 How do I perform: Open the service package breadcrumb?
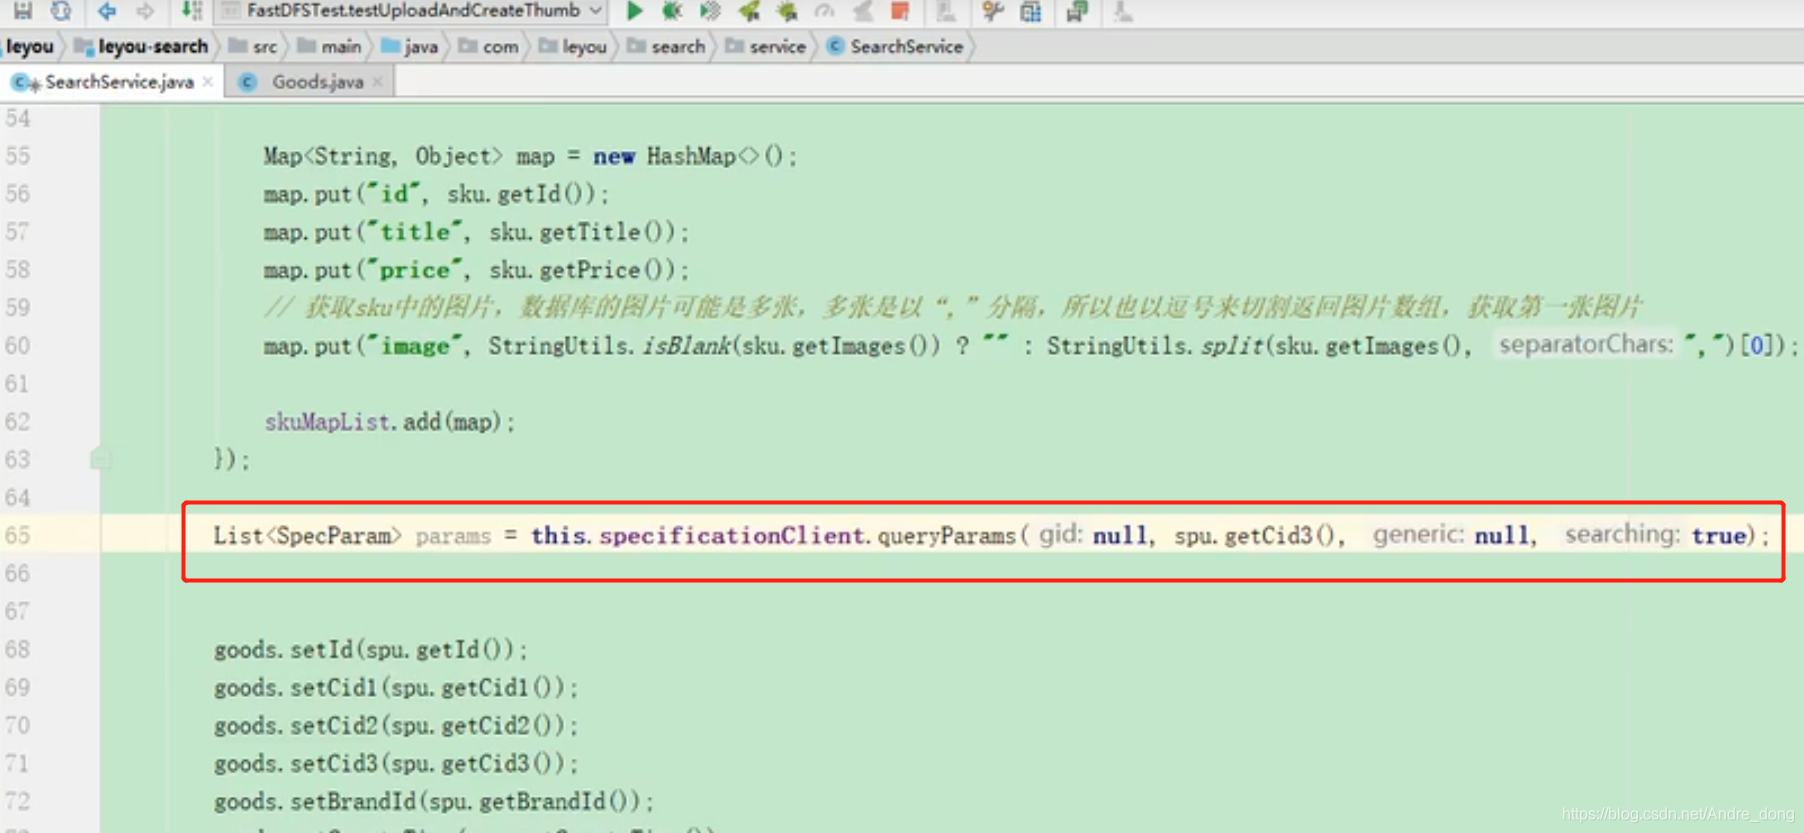pos(766,47)
